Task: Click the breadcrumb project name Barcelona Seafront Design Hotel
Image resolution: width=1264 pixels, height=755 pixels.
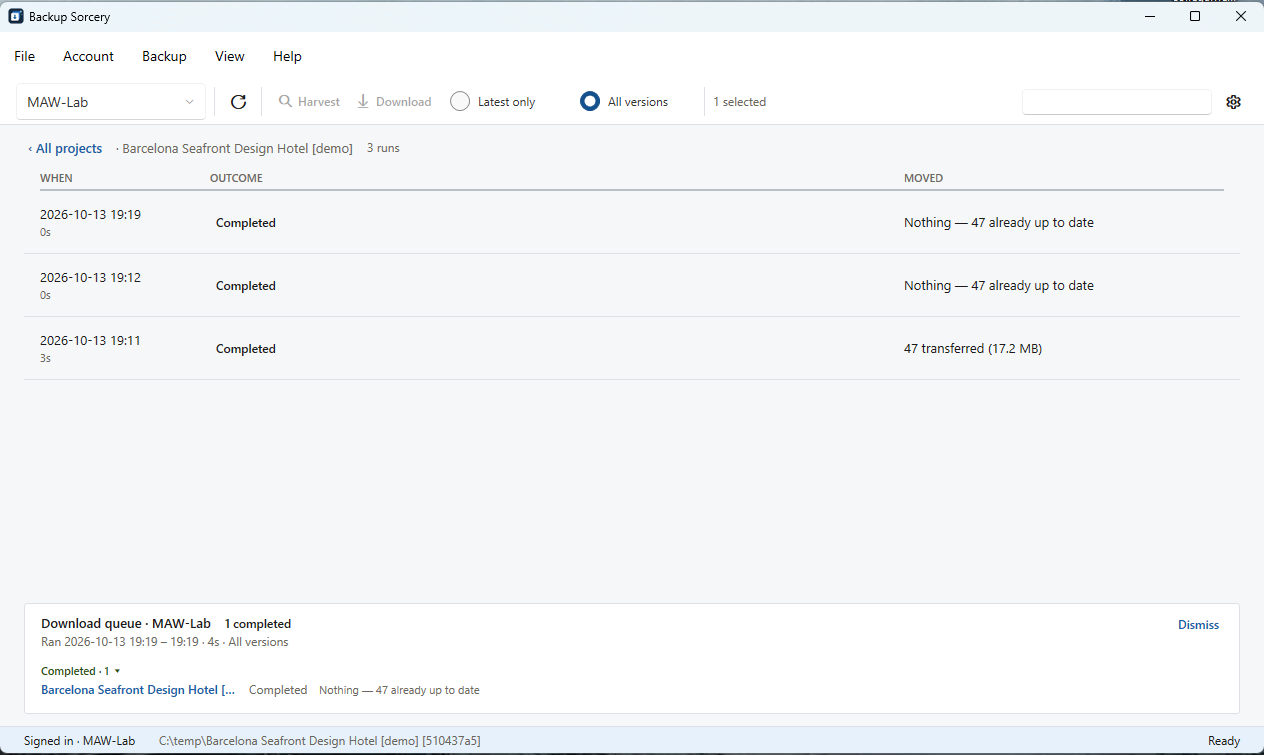Action: point(237,149)
